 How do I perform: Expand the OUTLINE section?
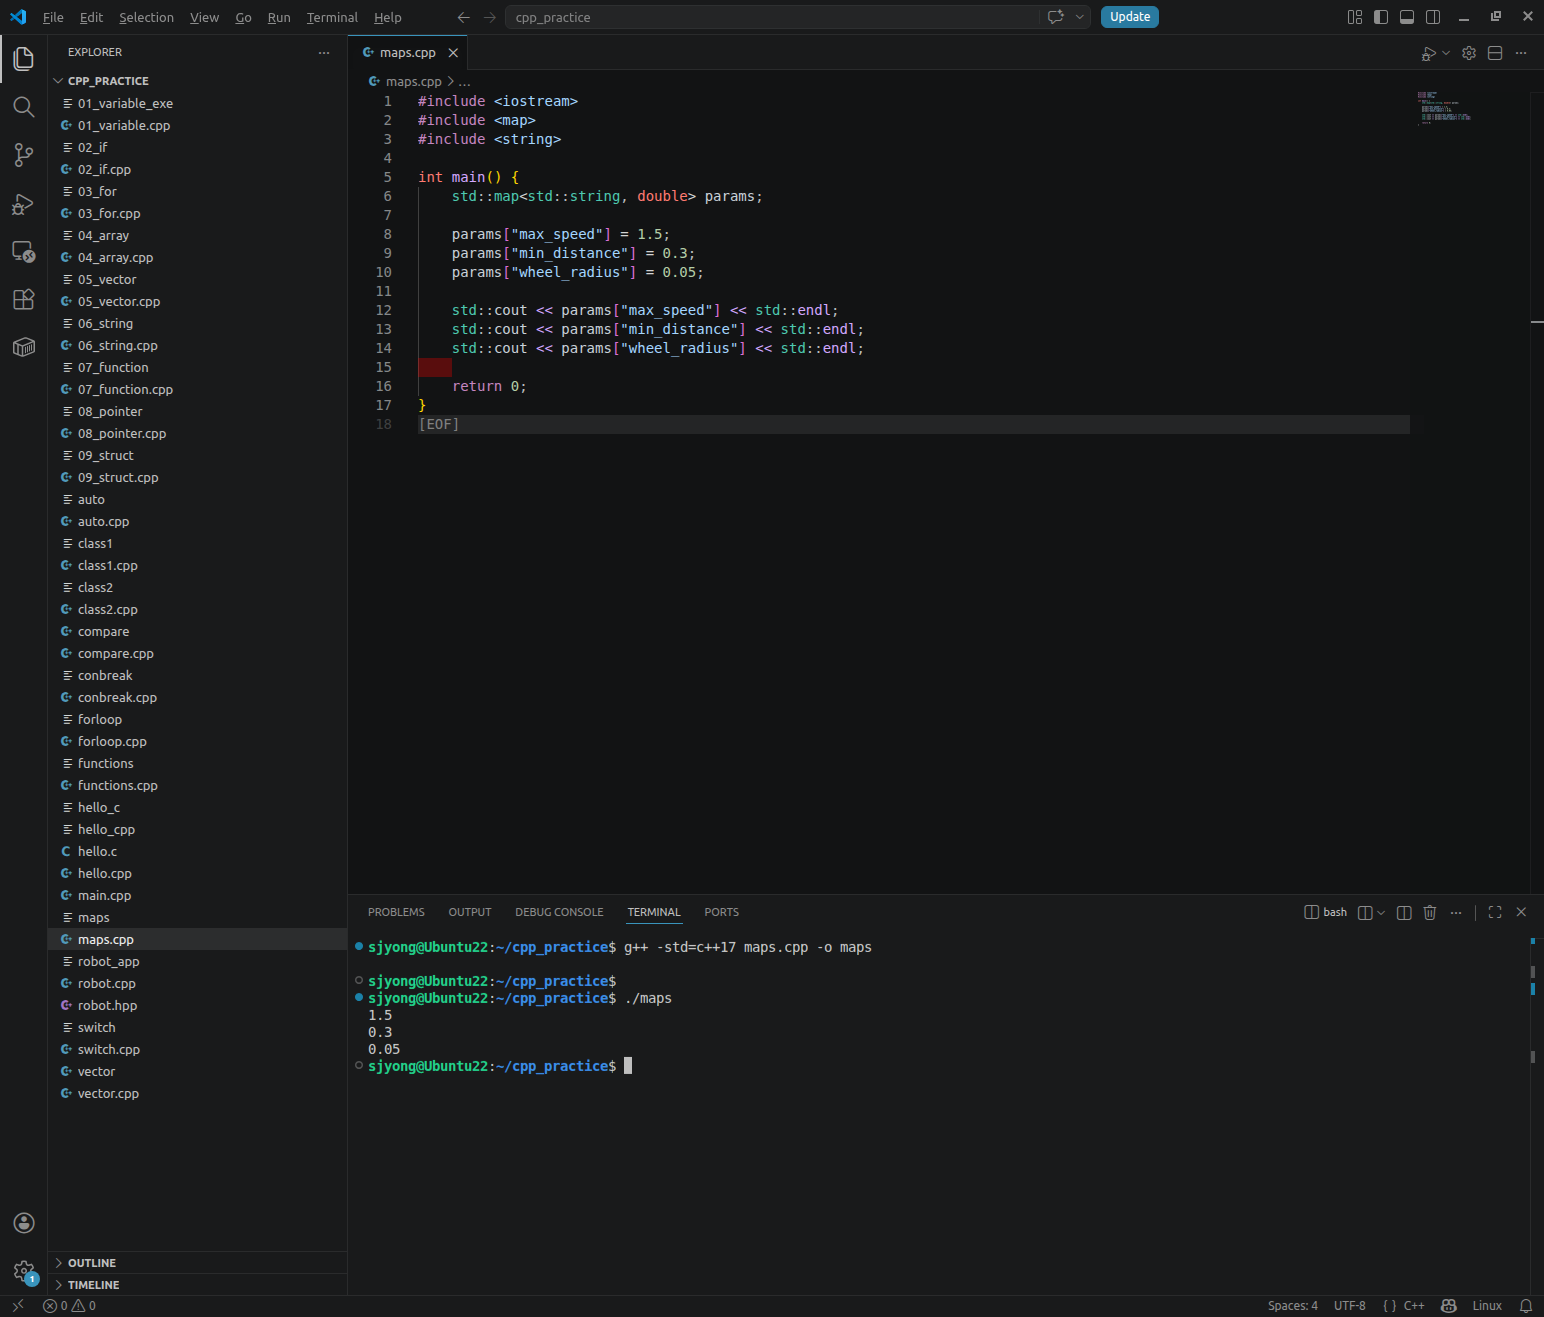[x=197, y=1263]
